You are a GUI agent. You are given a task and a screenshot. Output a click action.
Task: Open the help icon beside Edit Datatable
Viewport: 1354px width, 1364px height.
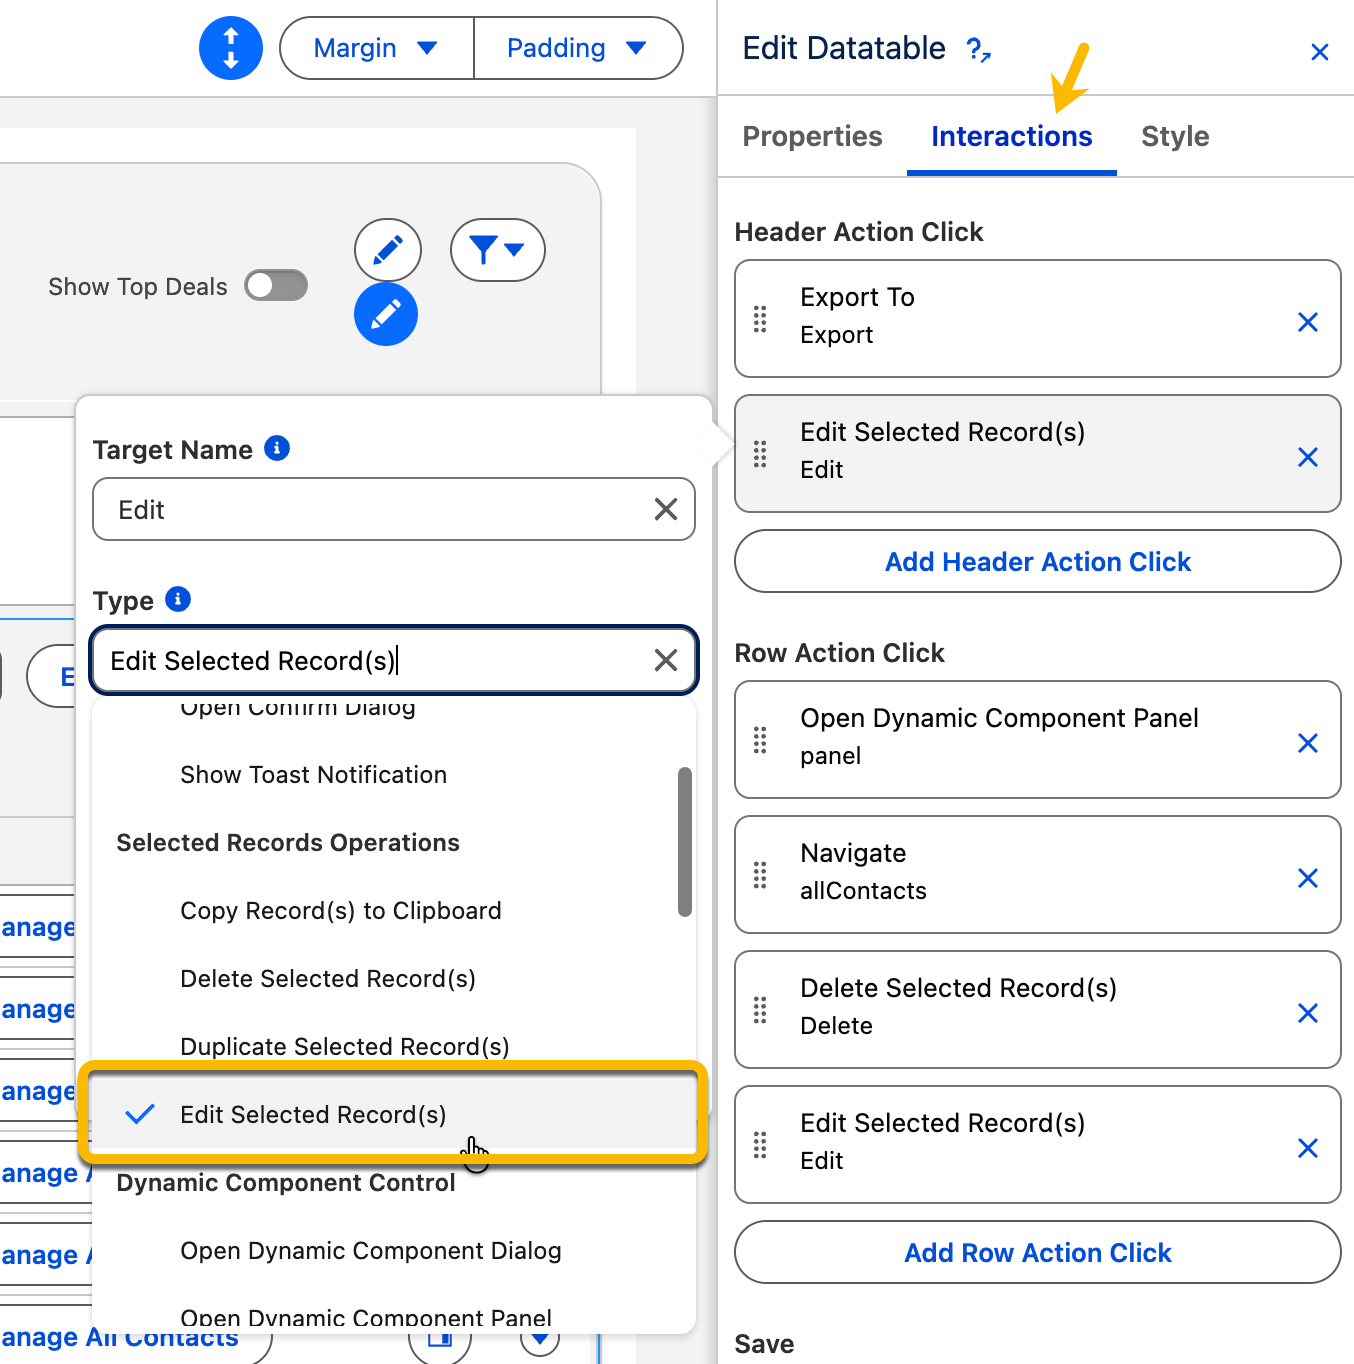point(978,49)
